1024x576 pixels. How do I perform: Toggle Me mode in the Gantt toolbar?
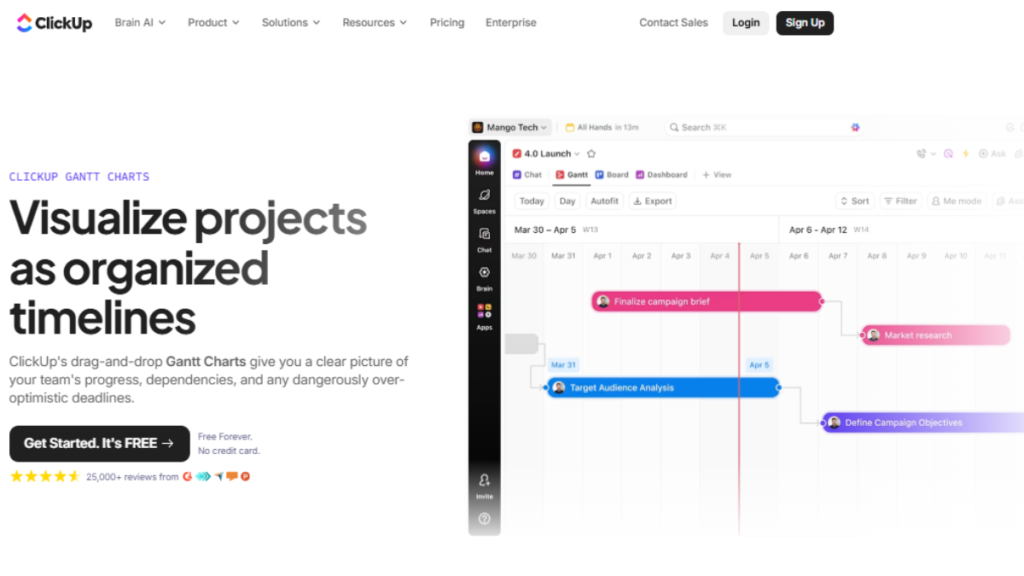[956, 200]
